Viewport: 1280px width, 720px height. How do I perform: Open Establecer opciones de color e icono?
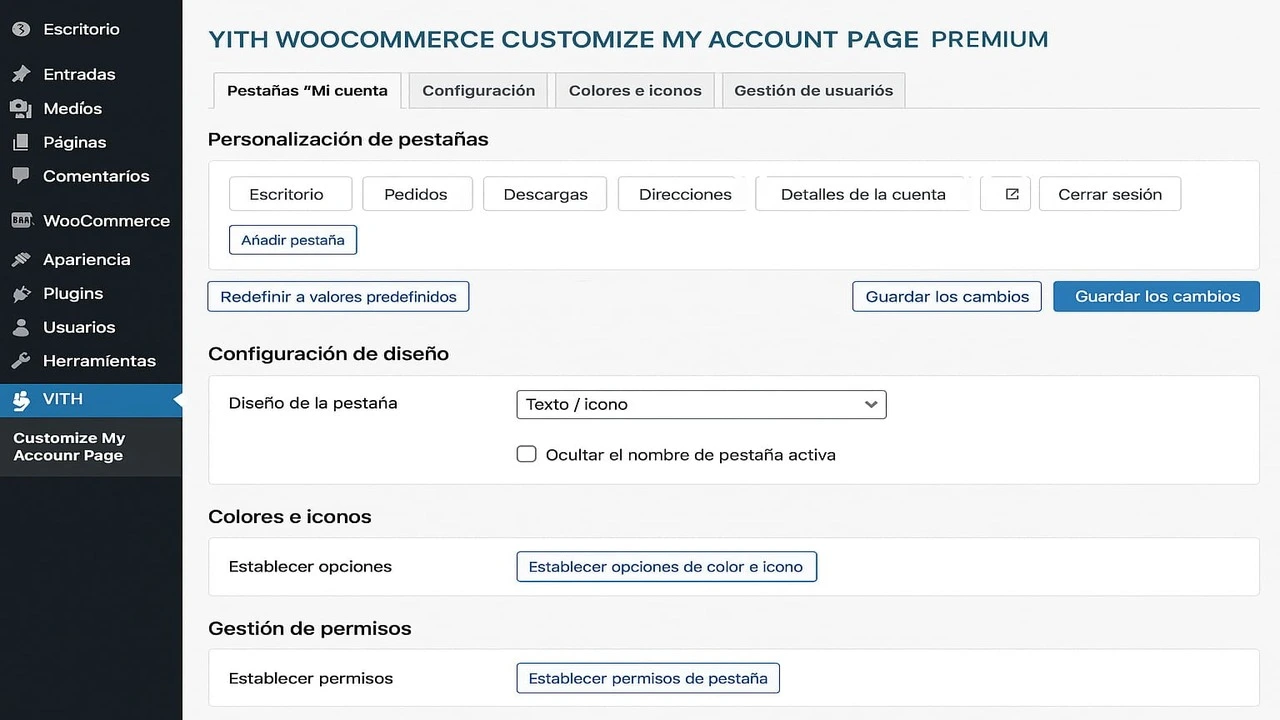click(x=665, y=566)
